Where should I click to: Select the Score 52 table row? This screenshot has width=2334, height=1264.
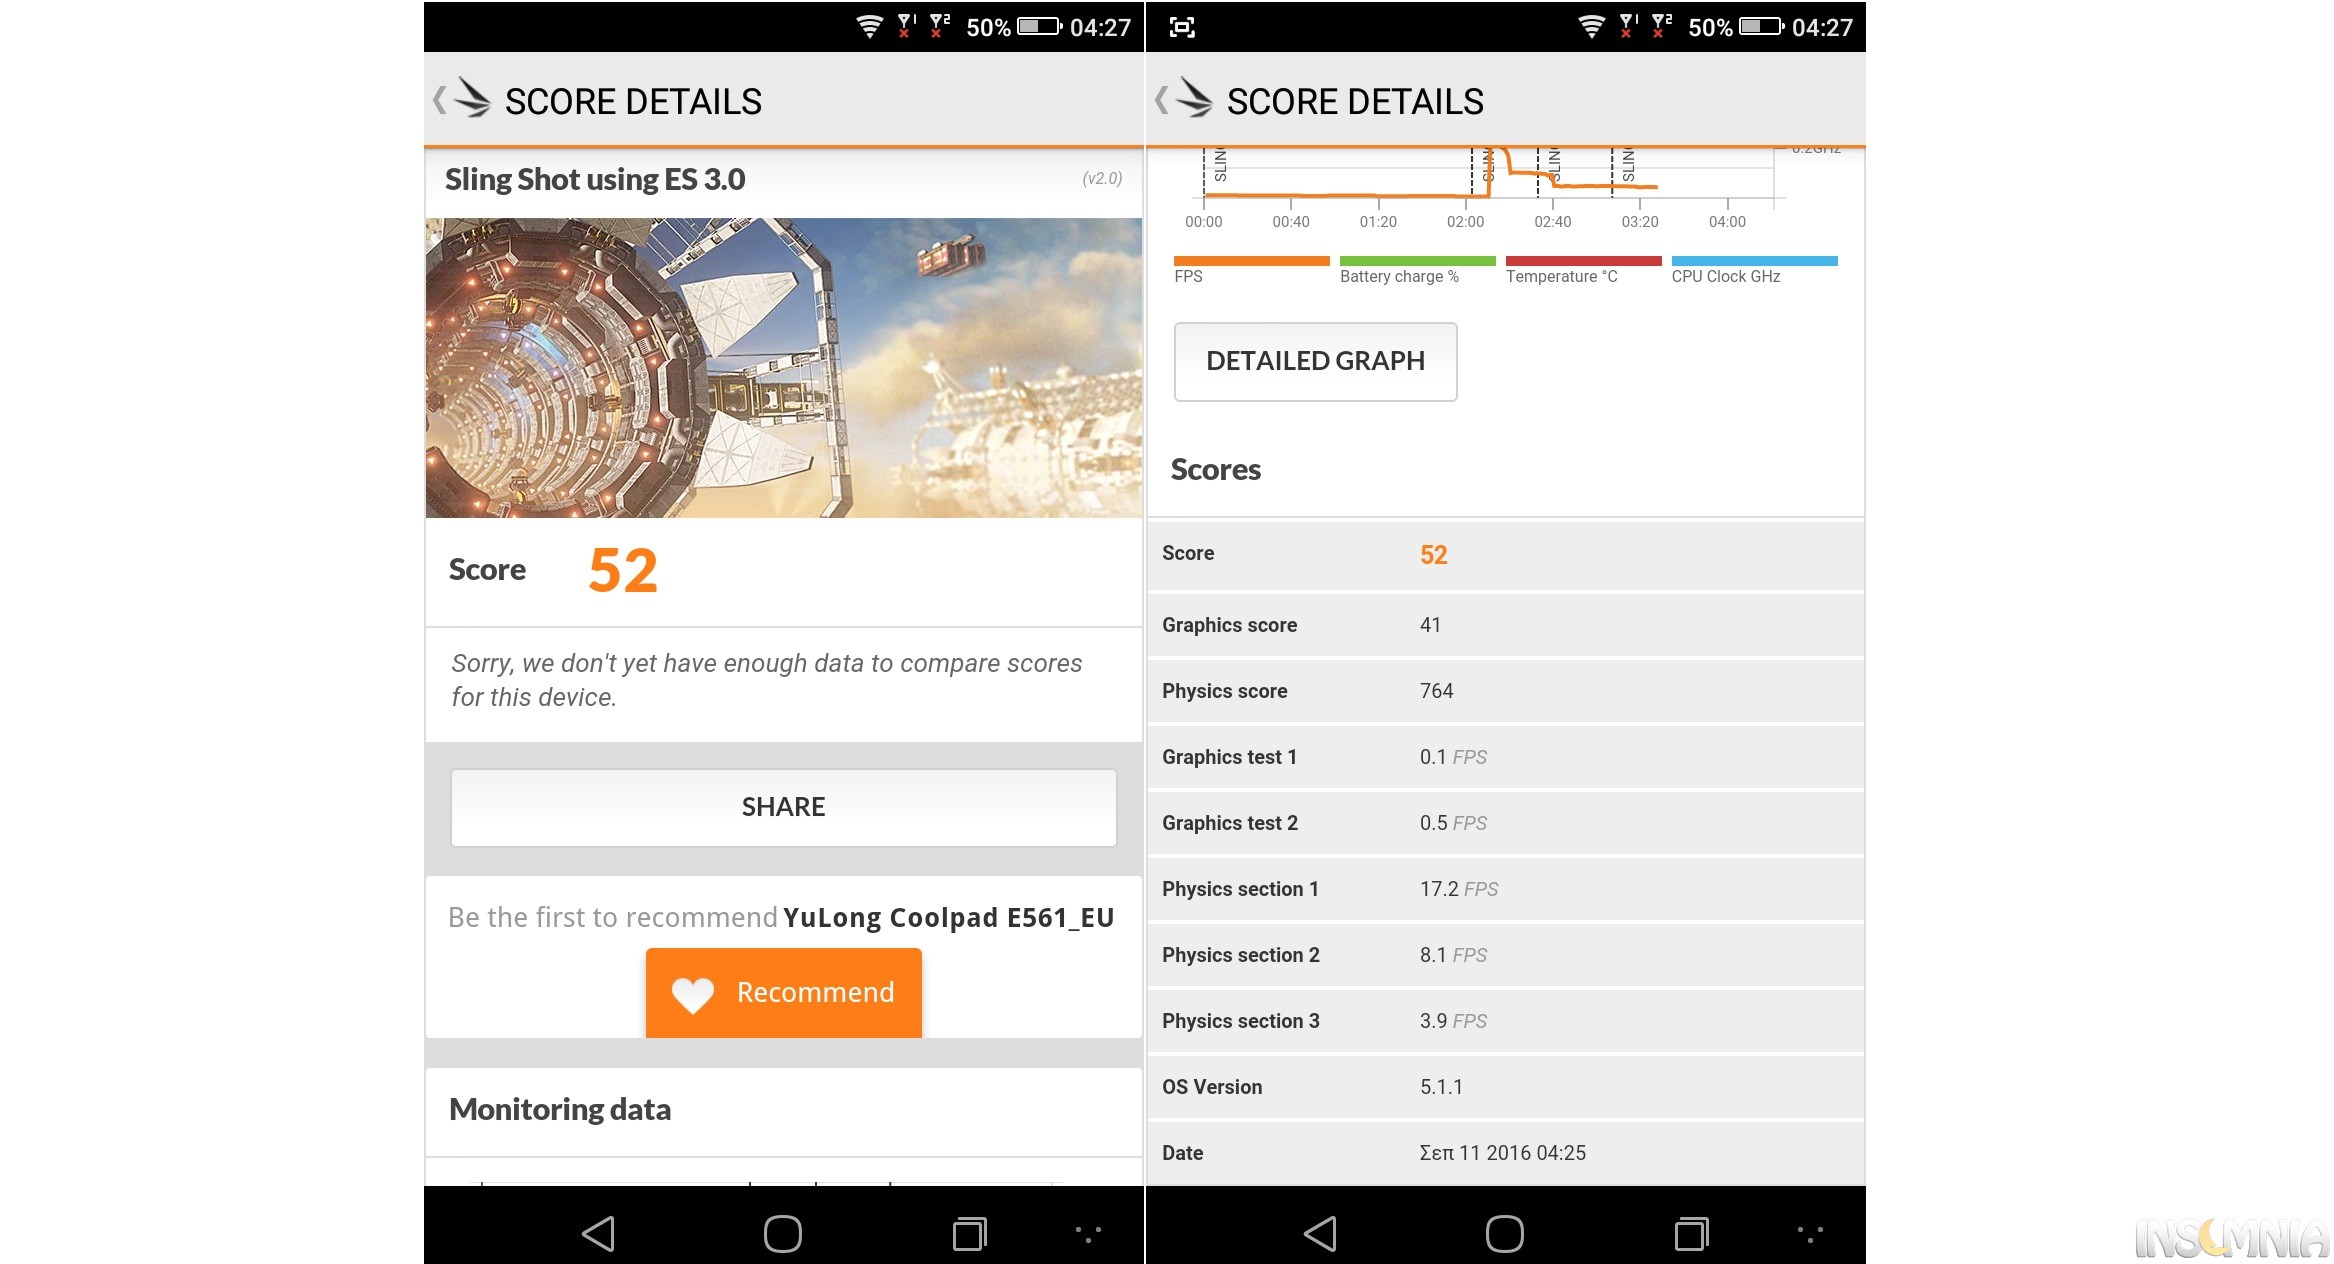pos(1505,554)
